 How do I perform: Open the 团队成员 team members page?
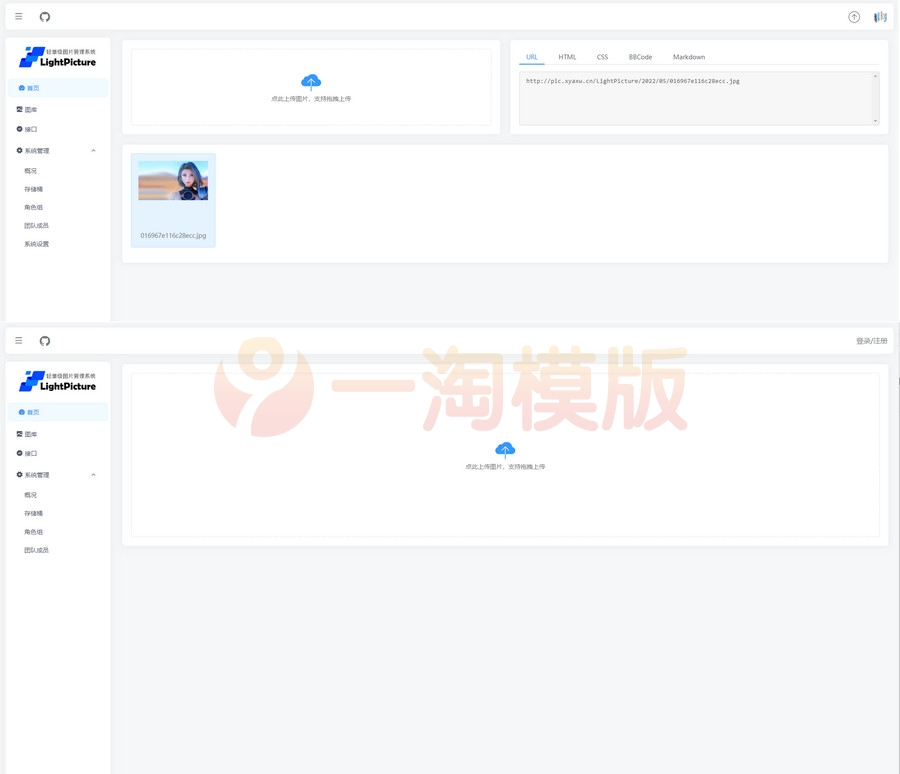pos(37,225)
